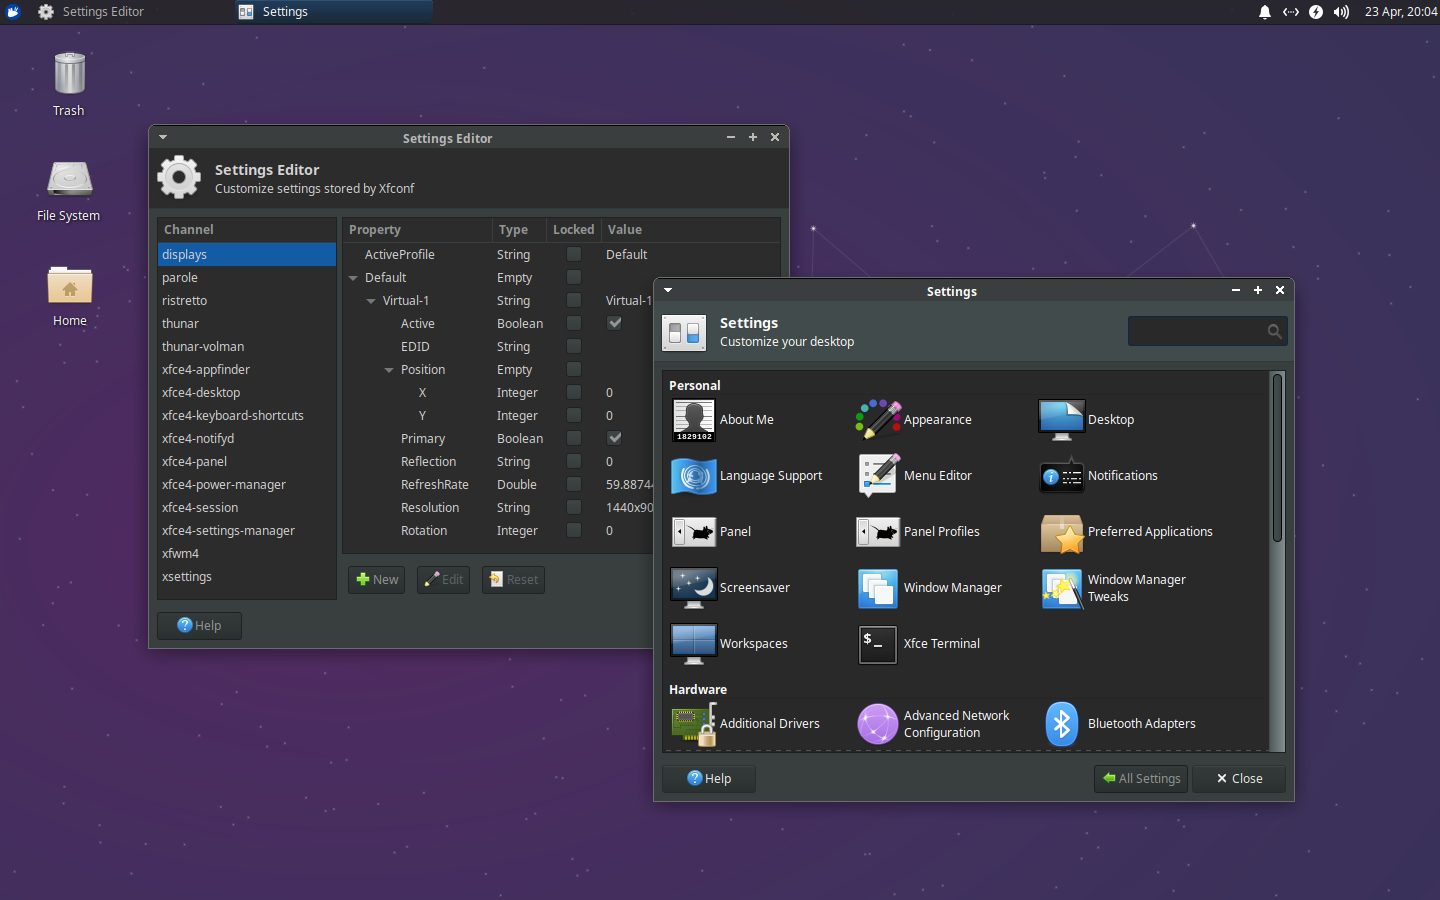The image size is (1440, 900).
Task: Collapse the Default profile branch
Action: pyautogui.click(x=352, y=277)
